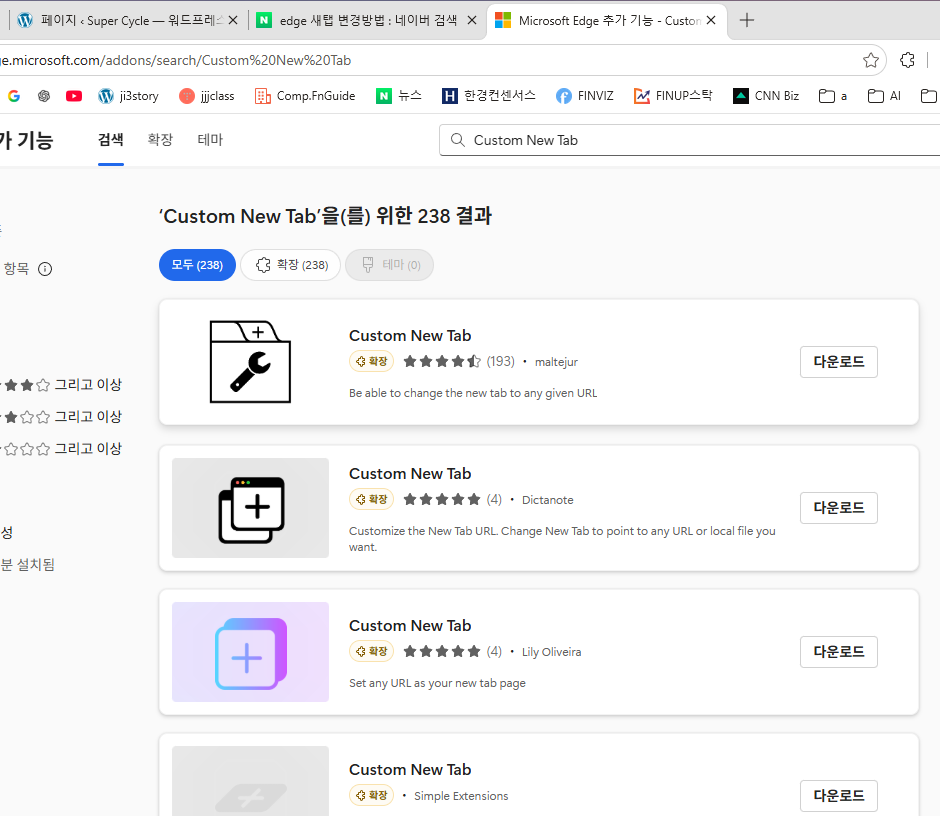Open Custom New Tab title by Simple Extensions
Screen dimensions: 940x816
pyautogui.click(x=410, y=770)
